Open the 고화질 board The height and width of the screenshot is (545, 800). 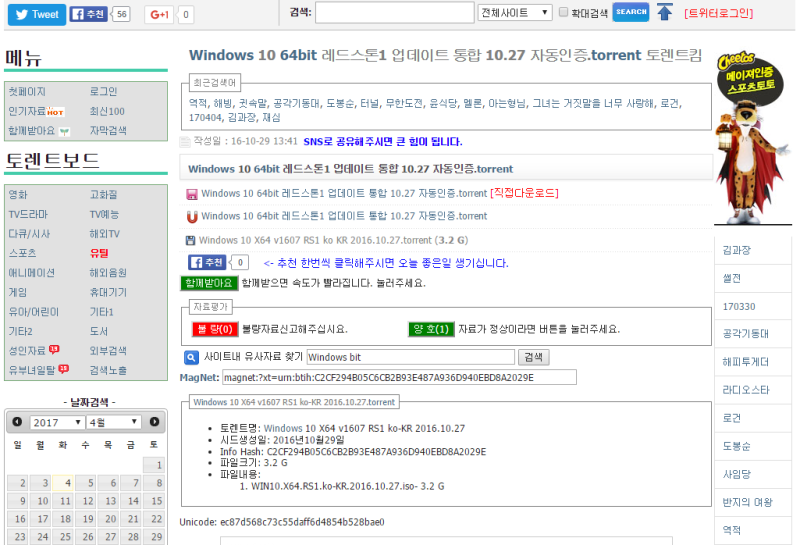104,195
